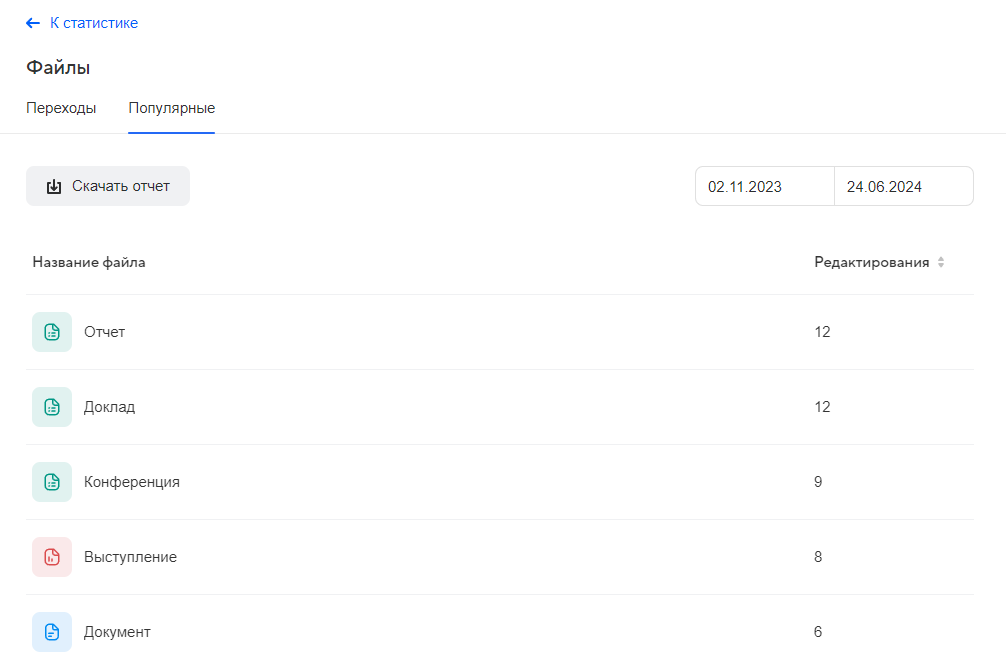Click the sort arrows beside Редактирования
Viewport: 1006px width, 667px height.
coord(940,263)
